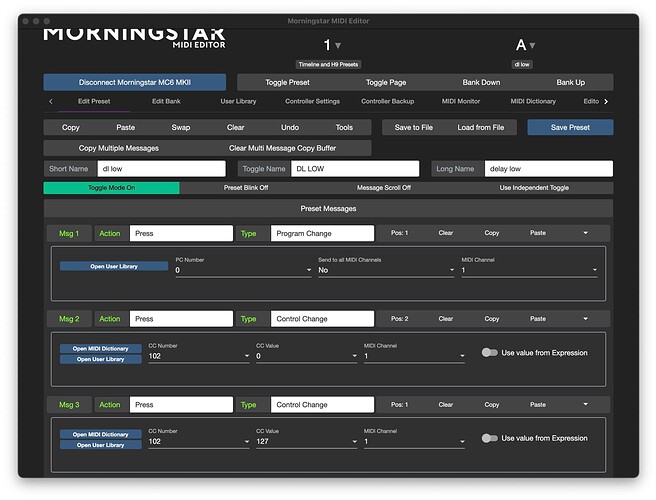Open the CC Number dropdown in Msg 3
The image size is (656, 500).
199,441
